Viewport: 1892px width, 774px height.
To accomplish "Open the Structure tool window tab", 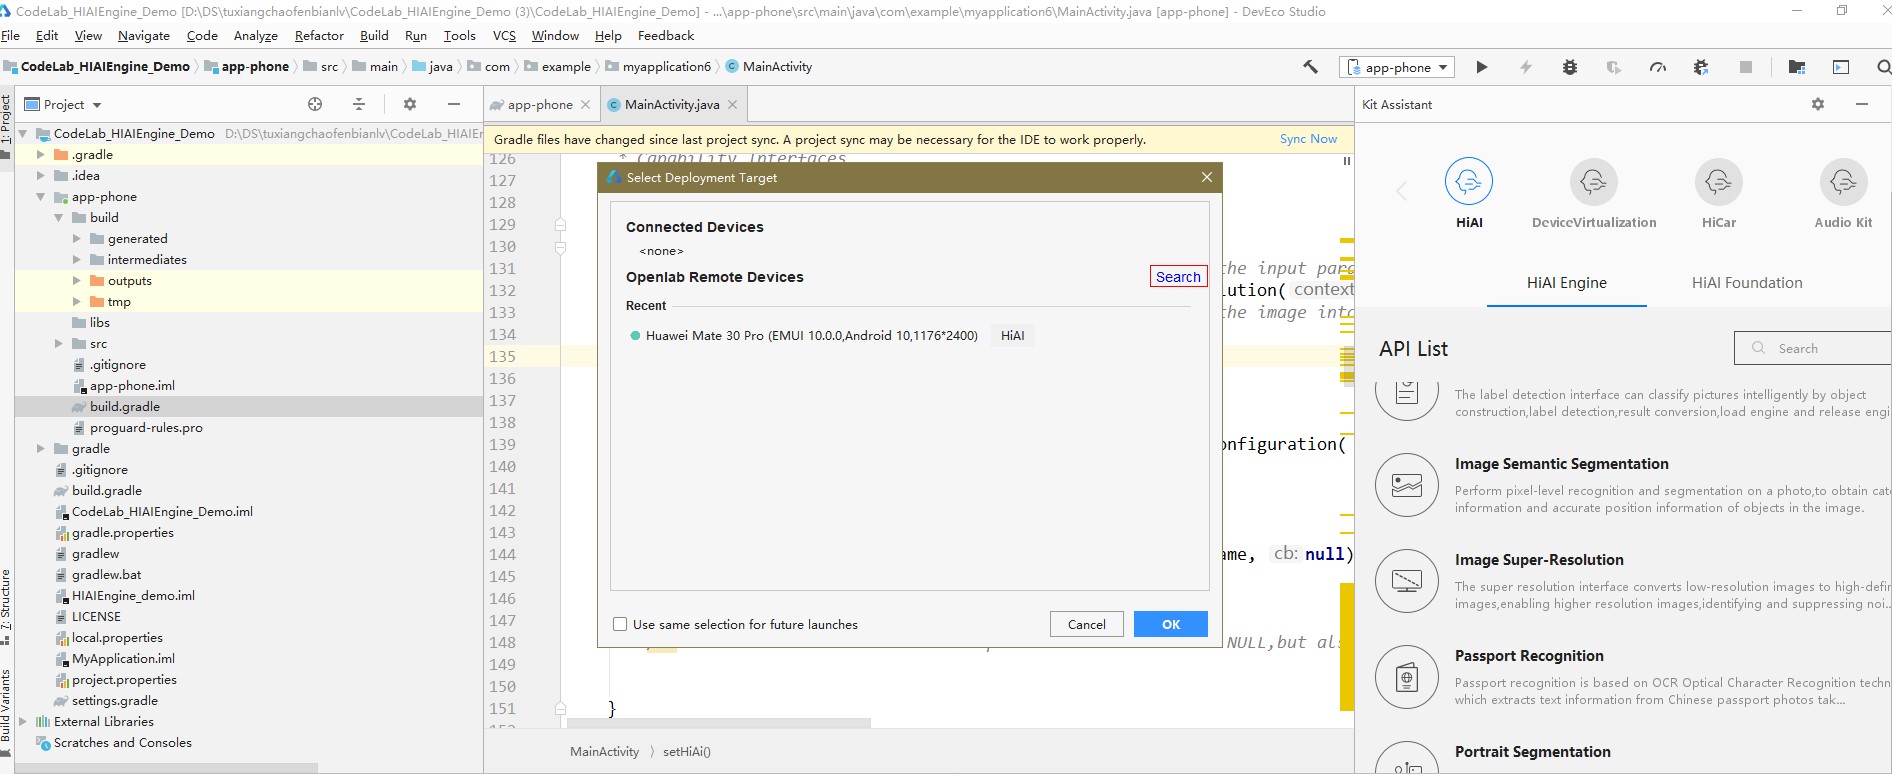I will coord(6,607).
